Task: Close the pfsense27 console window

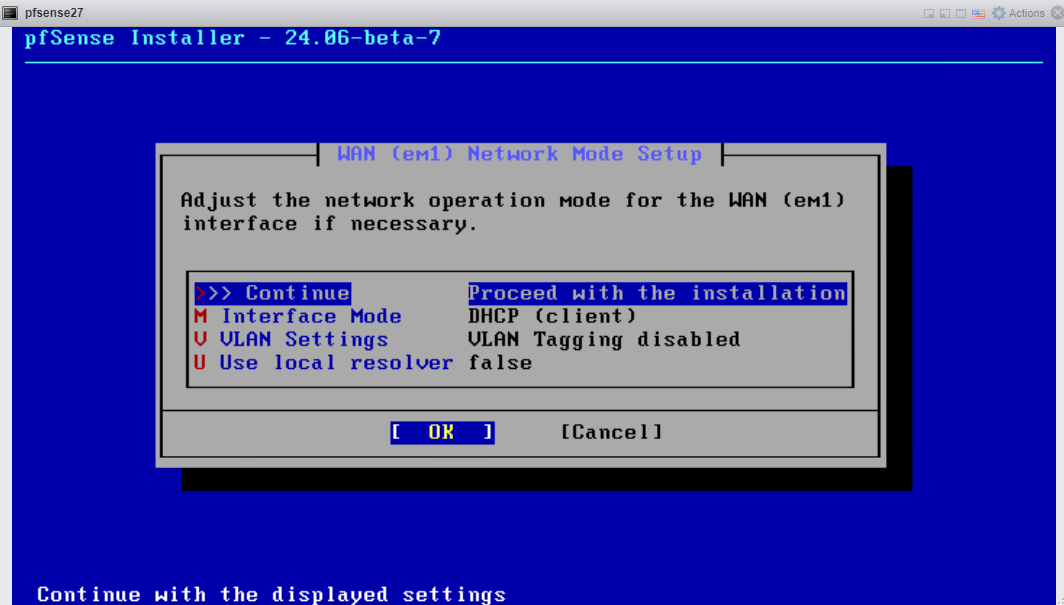Action: tap(1057, 13)
